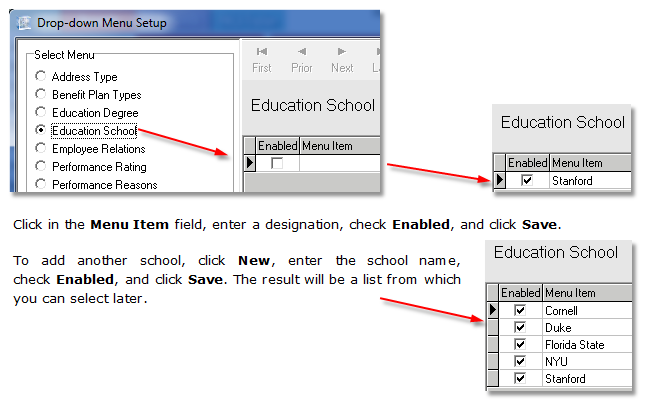Choose the Performance Reasons radio button
The height and width of the screenshot is (411, 645).
(40, 185)
